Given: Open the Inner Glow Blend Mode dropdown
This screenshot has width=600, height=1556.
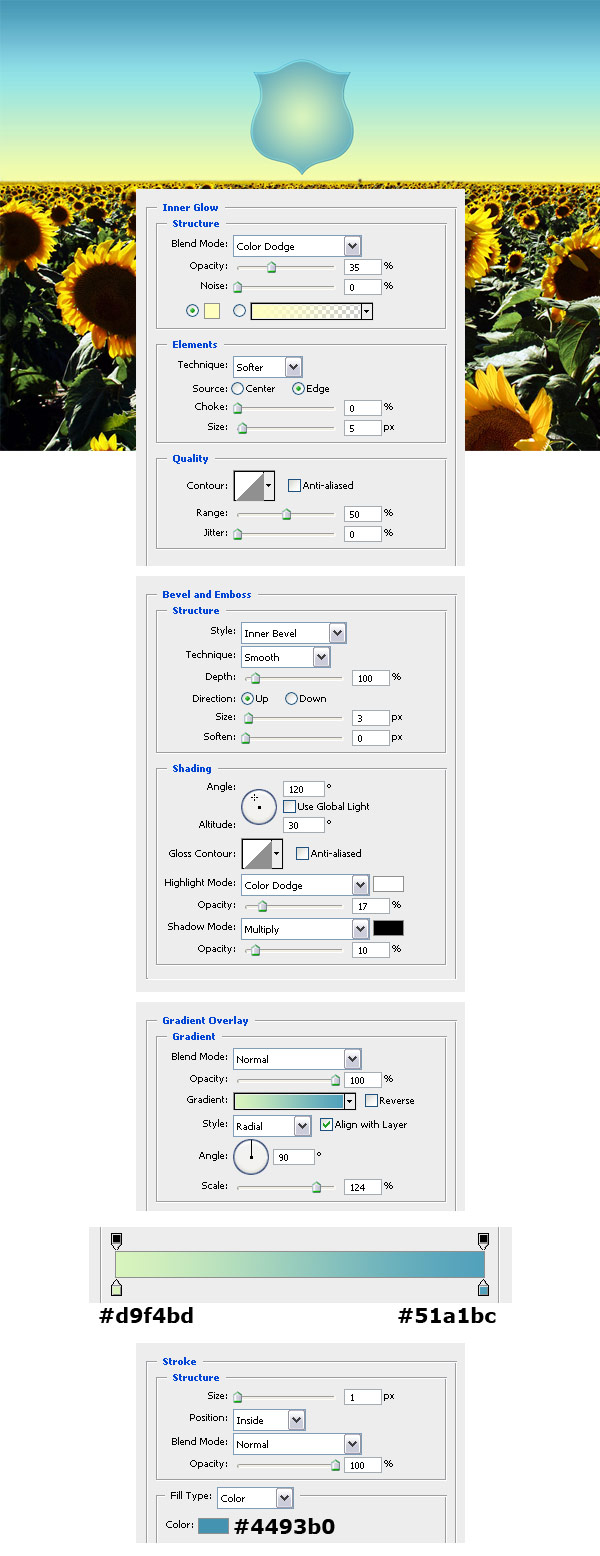Looking at the screenshot, I should click(x=297, y=246).
